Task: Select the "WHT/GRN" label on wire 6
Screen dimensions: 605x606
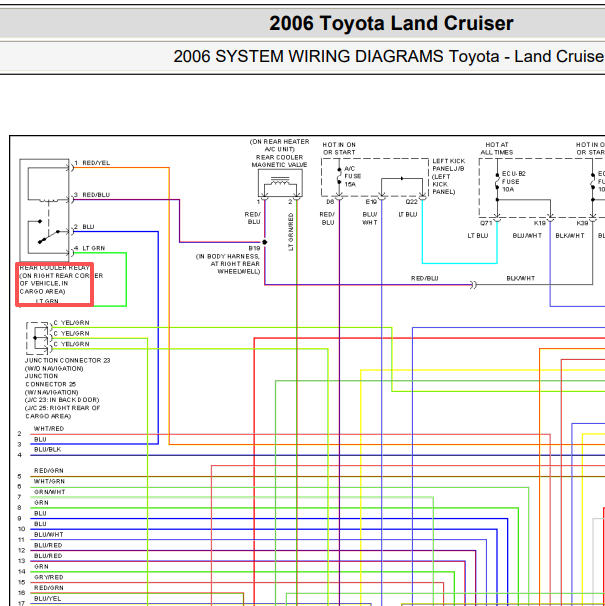Action: point(49,482)
